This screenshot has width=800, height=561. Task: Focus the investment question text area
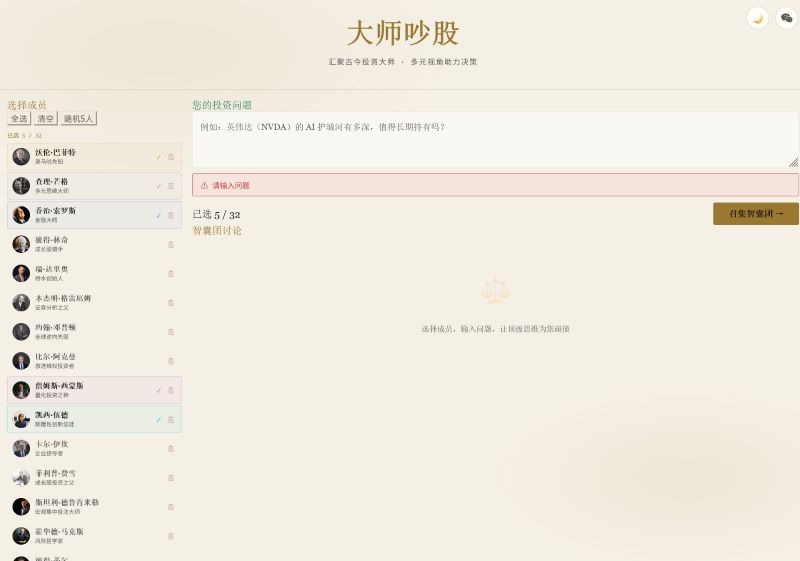click(495, 140)
